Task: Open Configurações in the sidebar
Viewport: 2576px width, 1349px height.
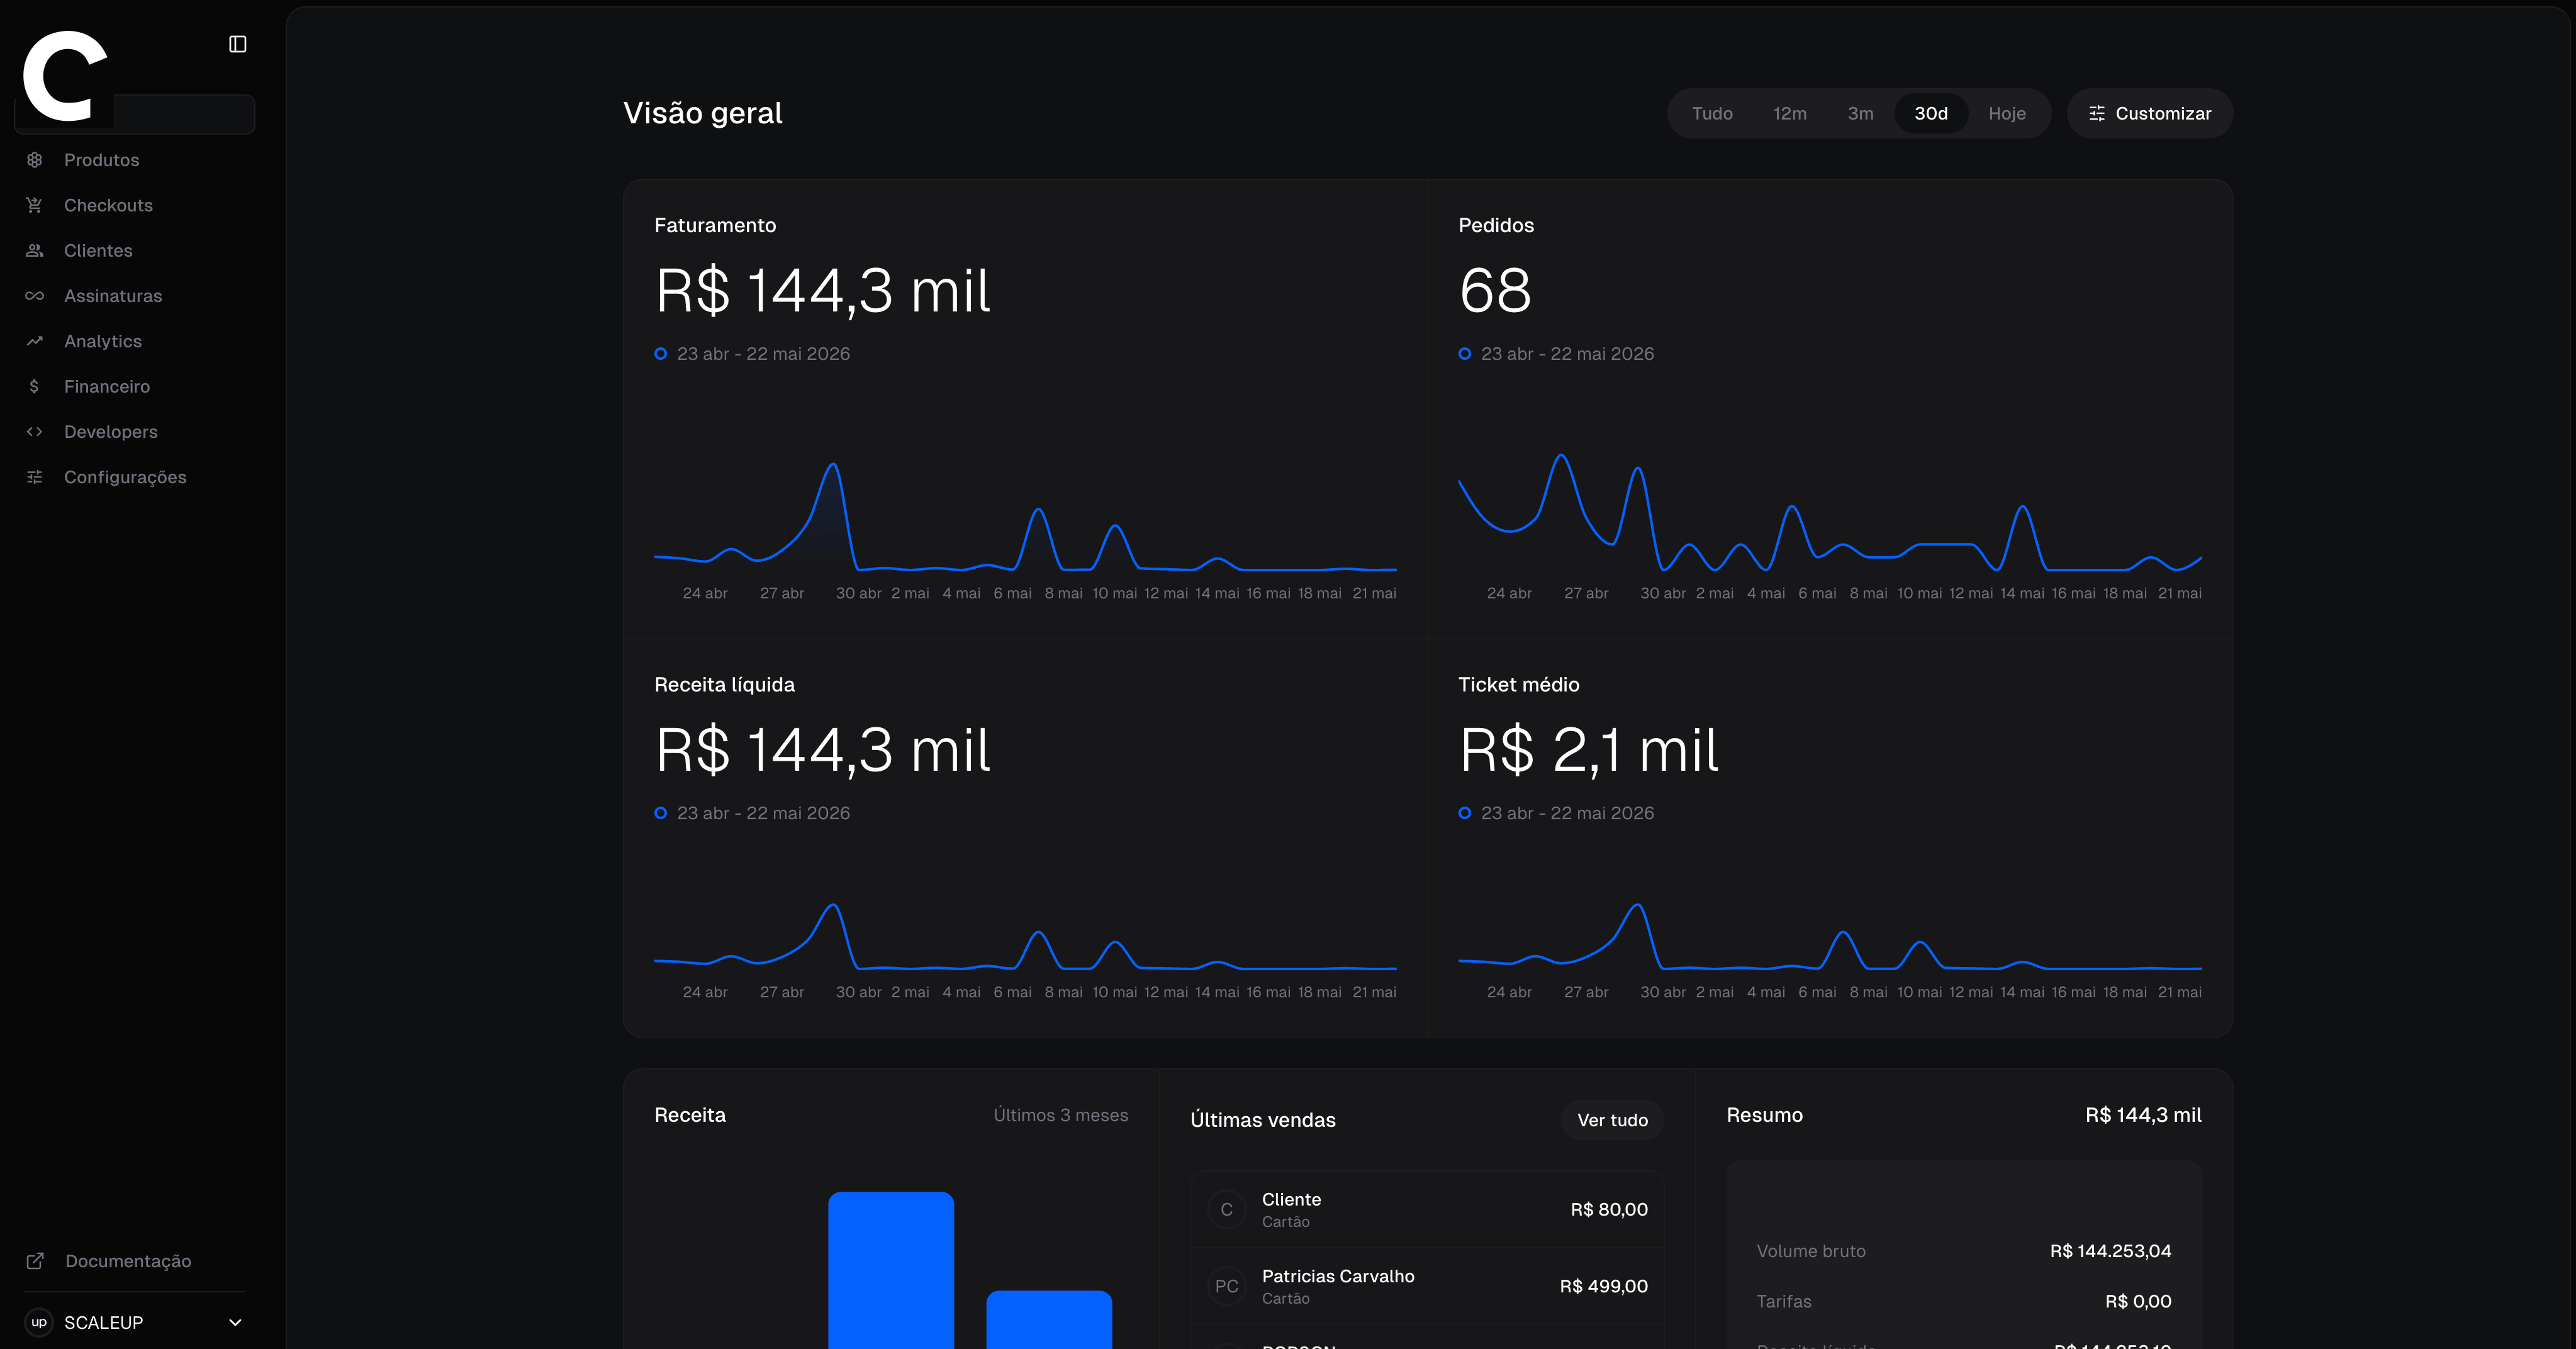Action: 125,477
